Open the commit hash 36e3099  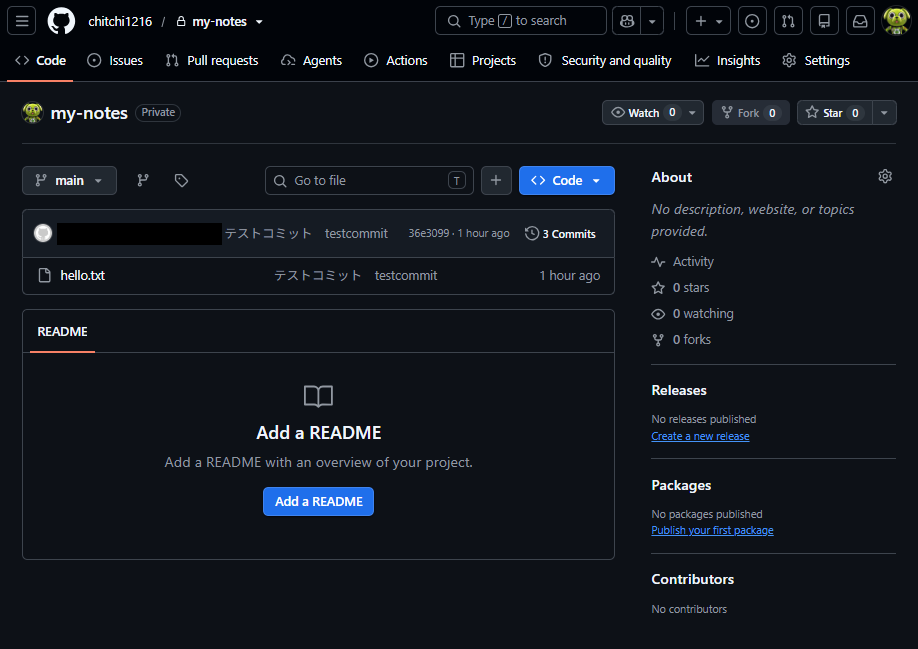(x=429, y=233)
